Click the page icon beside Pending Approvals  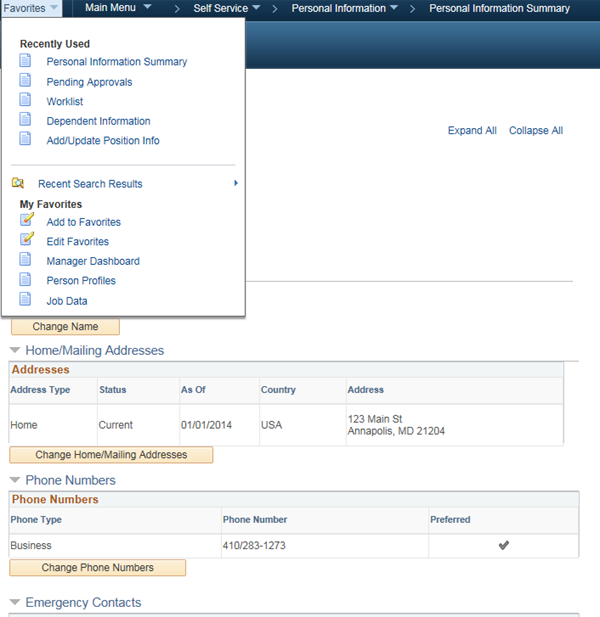pos(25,80)
